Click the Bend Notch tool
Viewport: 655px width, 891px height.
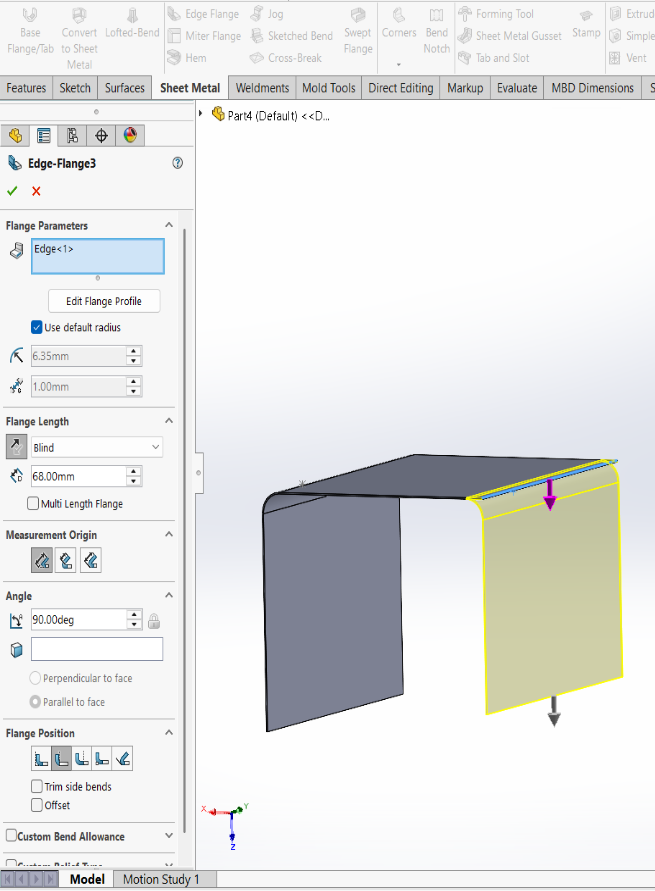click(x=436, y=32)
